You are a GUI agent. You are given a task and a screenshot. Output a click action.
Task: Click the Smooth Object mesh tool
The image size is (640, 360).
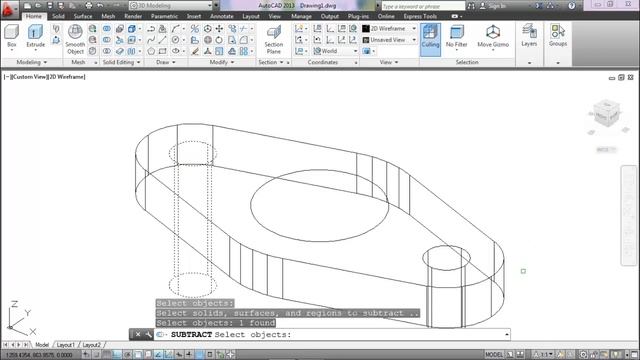coord(75,39)
